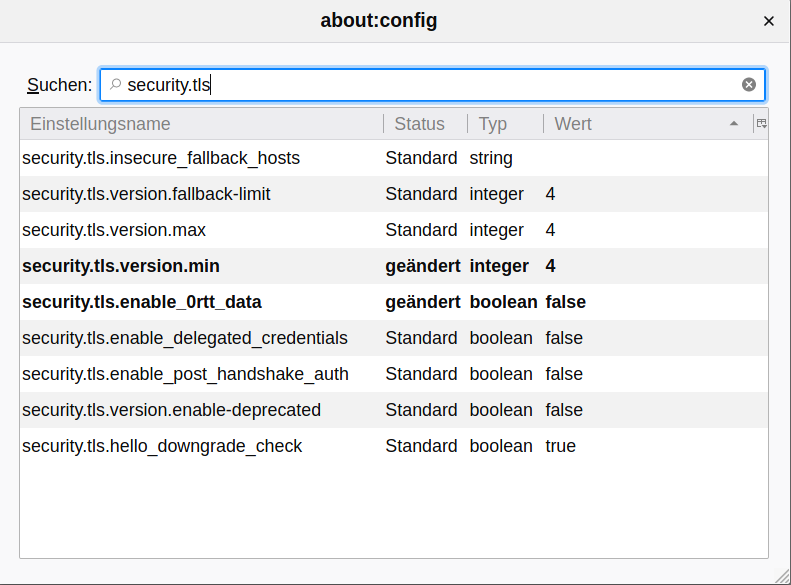
Task: Click the Suchen label
Action: (60, 85)
